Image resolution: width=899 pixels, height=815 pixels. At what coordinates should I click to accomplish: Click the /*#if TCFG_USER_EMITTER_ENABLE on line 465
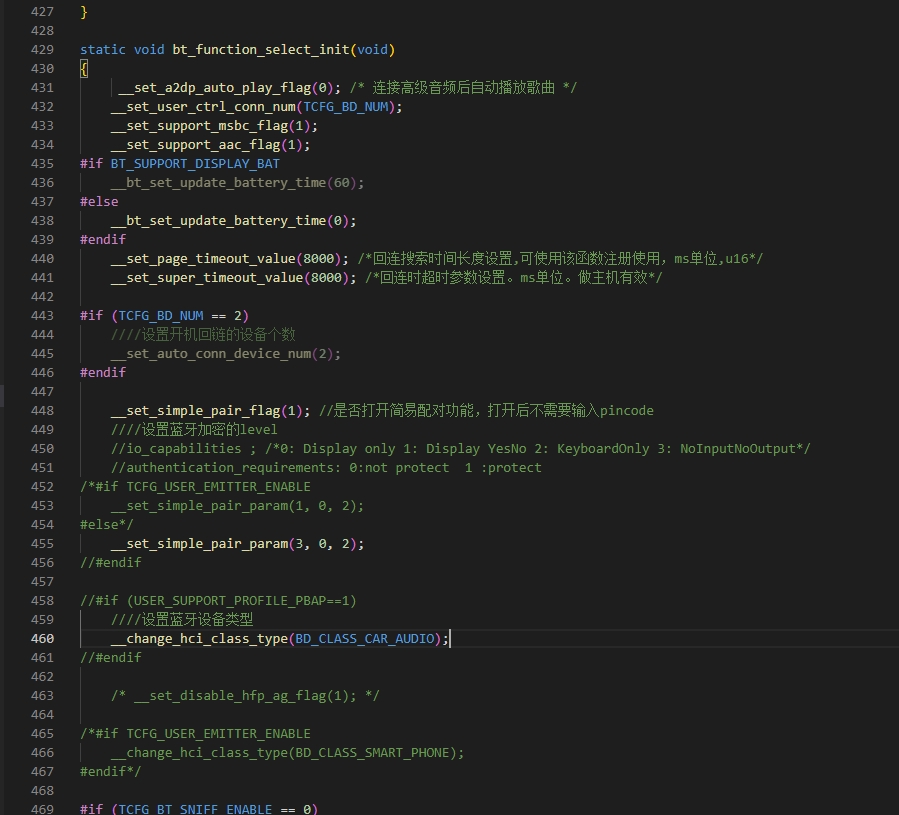click(x=196, y=734)
